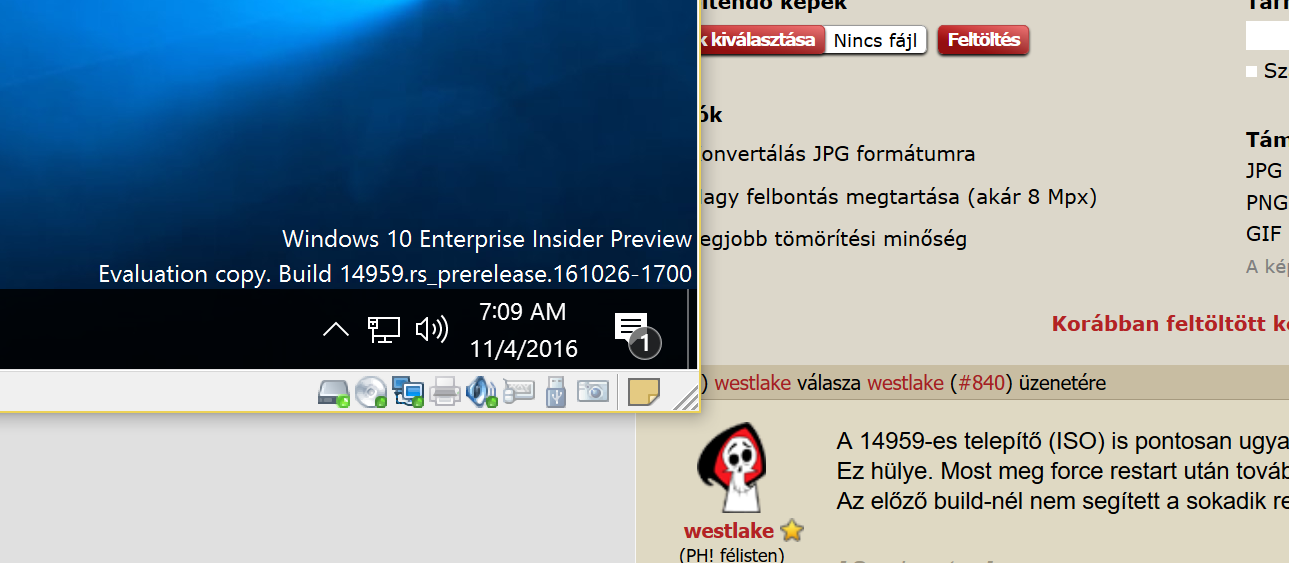Open the westlake username link under the avatar
The width and height of the screenshot is (1289, 563).
point(729,531)
